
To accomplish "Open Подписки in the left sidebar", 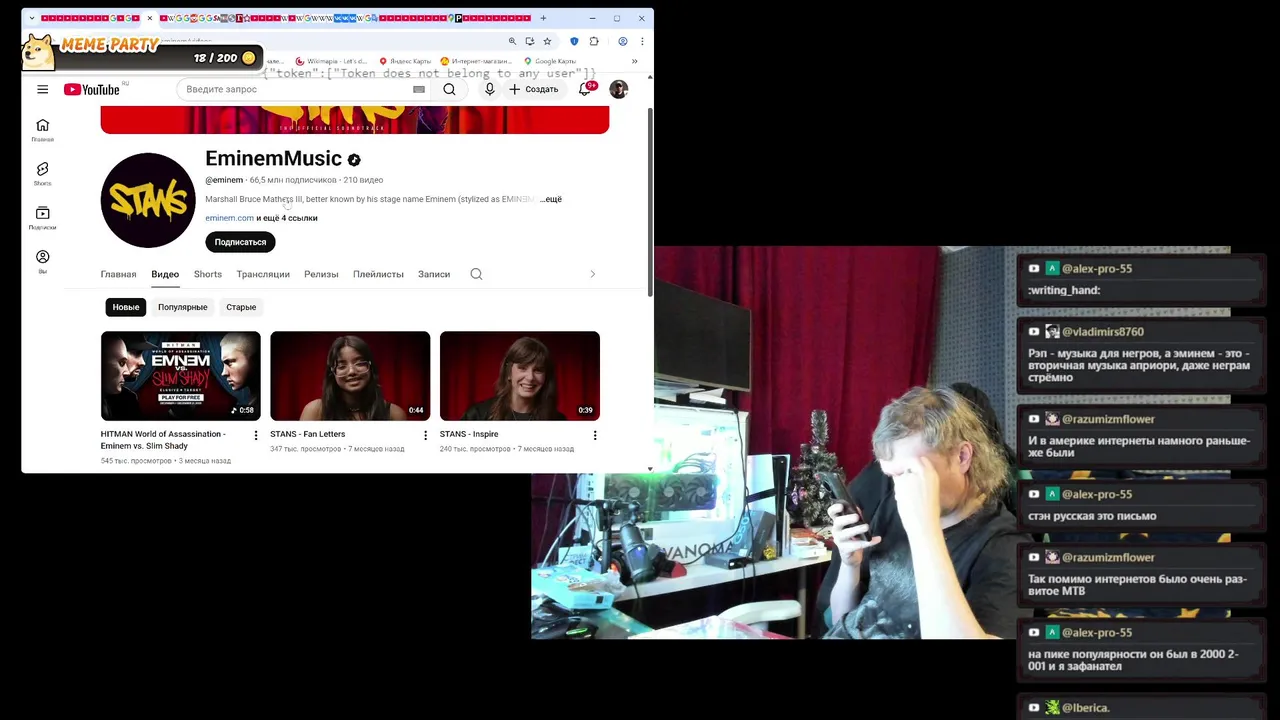I will point(42,218).
